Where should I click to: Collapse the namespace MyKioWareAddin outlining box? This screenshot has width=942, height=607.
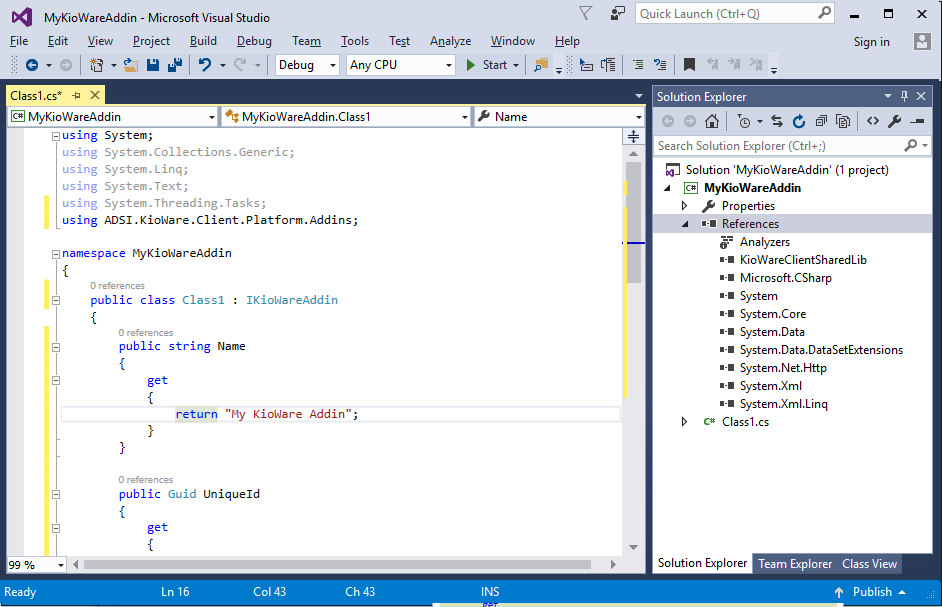pyautogui.click(x=56, y=254)
